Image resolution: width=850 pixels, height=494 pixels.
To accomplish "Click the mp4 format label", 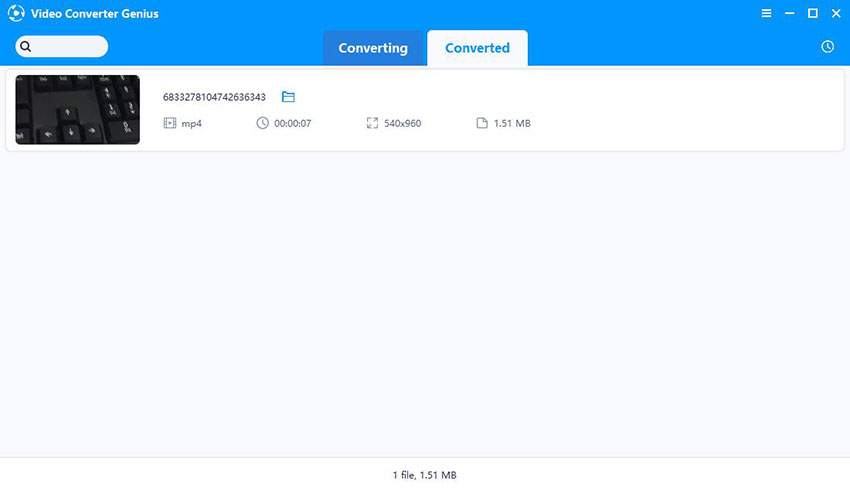I will [x=191, y=124].
